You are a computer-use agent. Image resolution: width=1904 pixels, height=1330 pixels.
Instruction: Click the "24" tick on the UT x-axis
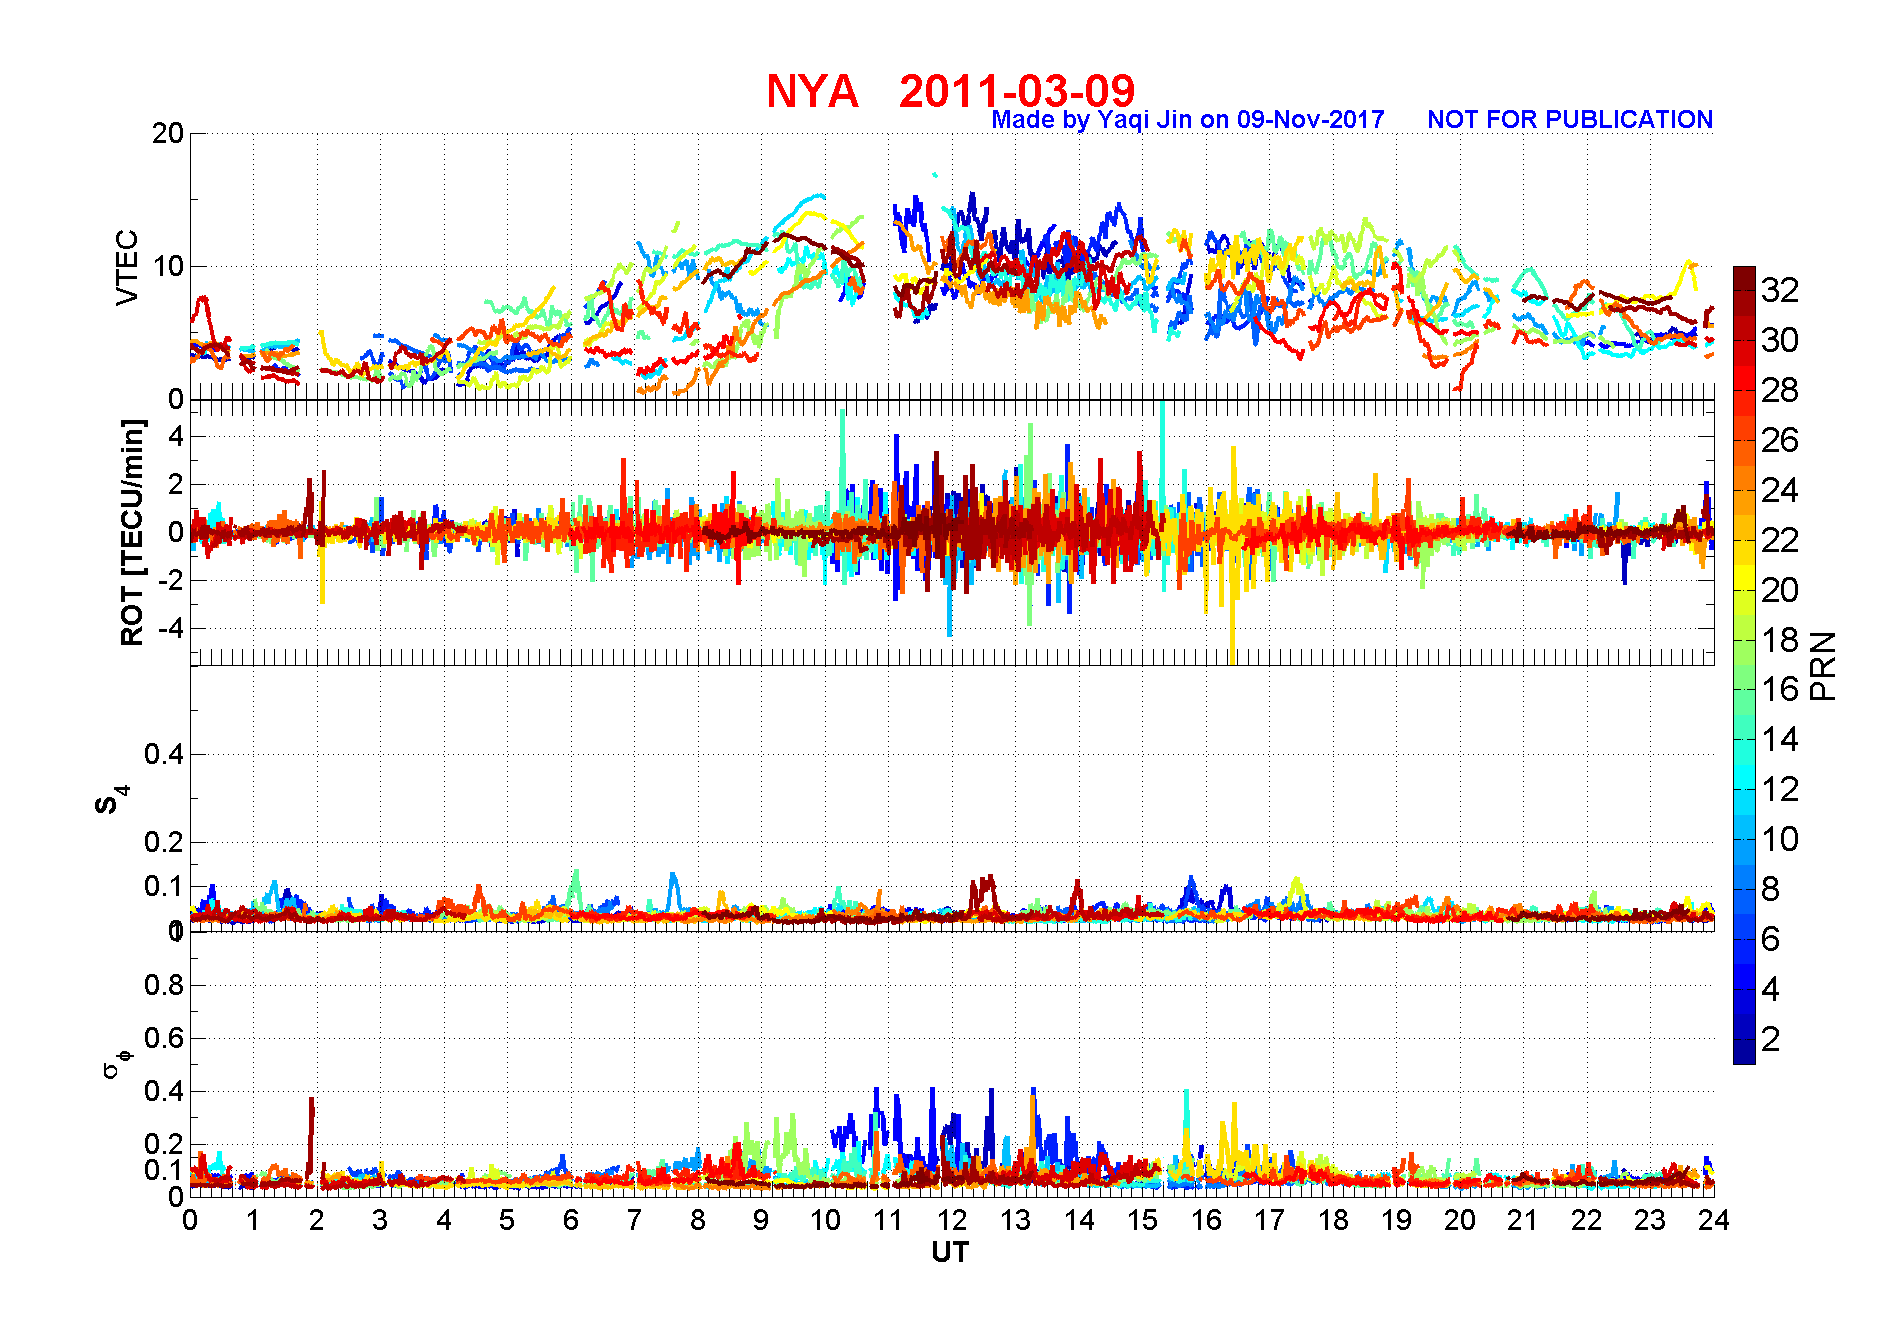(x=1714, y=1220)
